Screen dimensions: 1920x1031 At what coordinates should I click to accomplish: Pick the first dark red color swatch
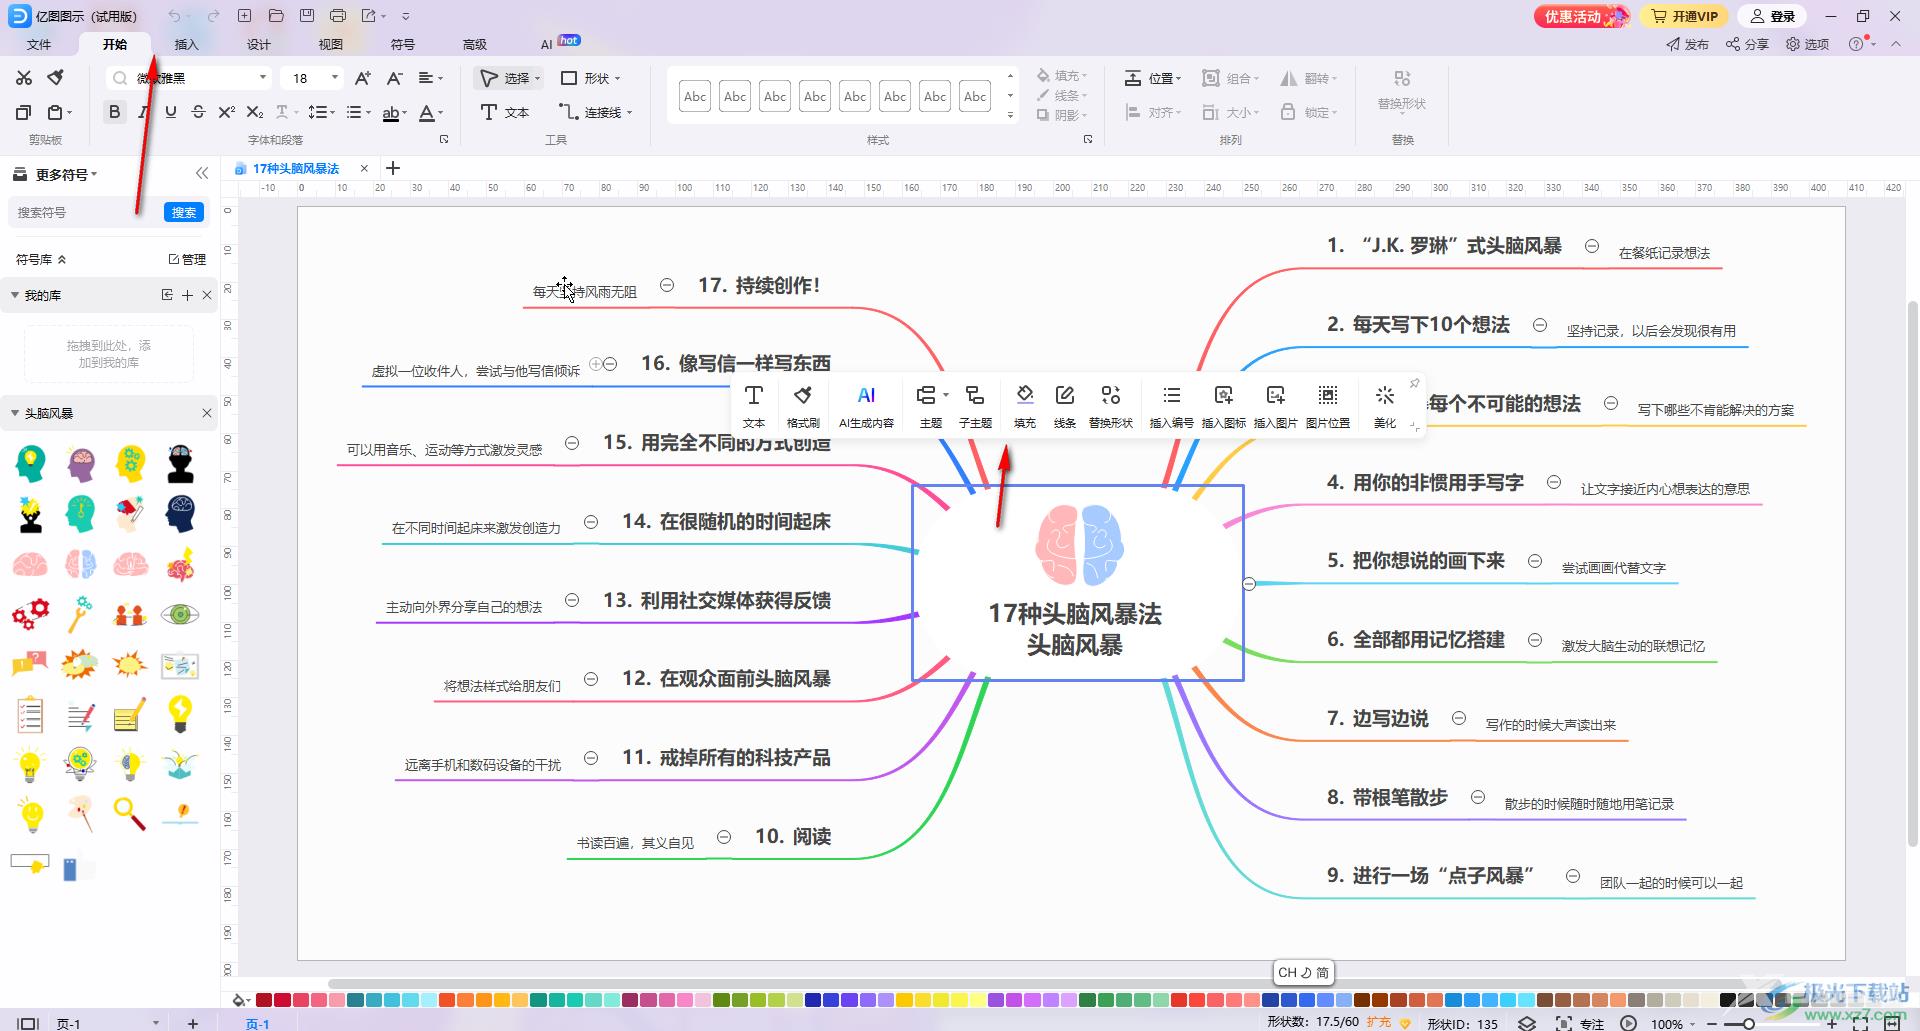264,999
